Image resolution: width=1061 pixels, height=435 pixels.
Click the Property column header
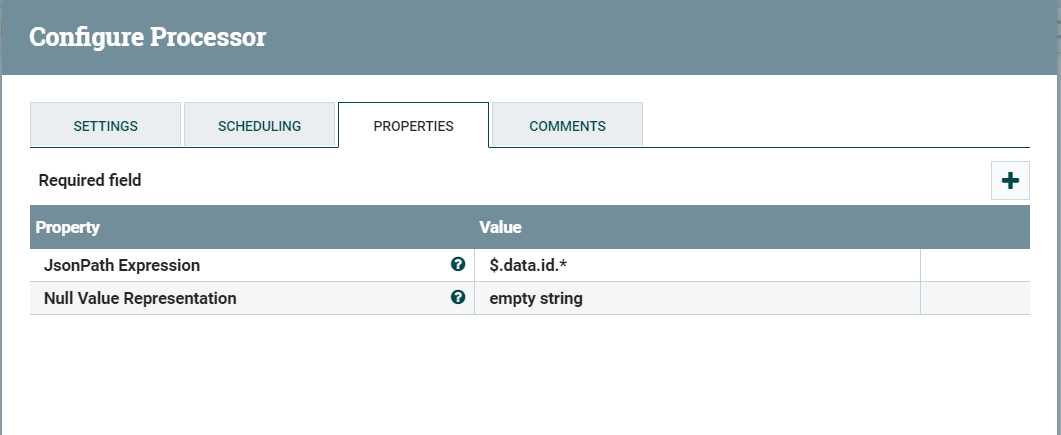pyautogui.click(x=68, y=228)
